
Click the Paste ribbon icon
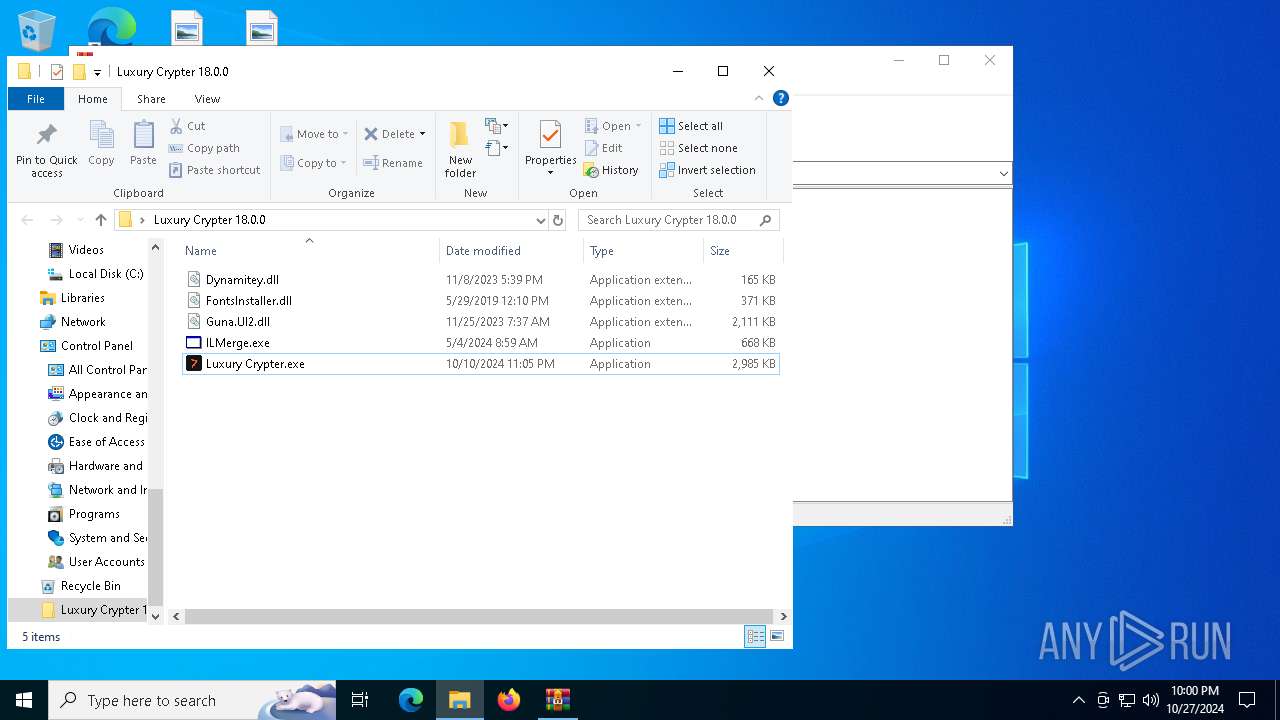(143, 134)
